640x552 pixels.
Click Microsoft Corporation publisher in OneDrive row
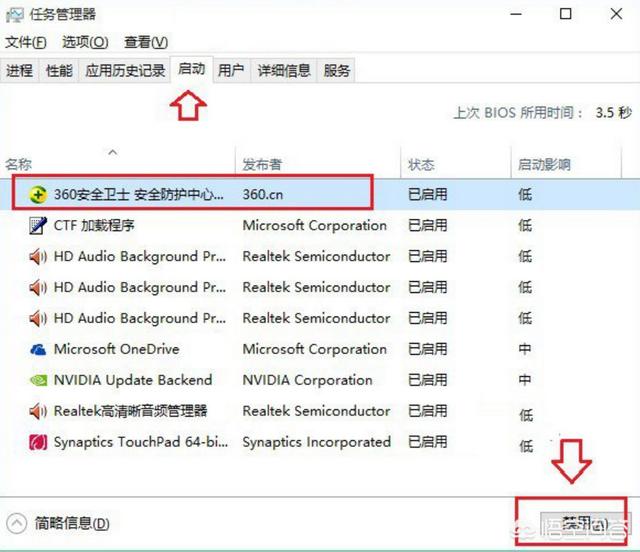point(315,349)
